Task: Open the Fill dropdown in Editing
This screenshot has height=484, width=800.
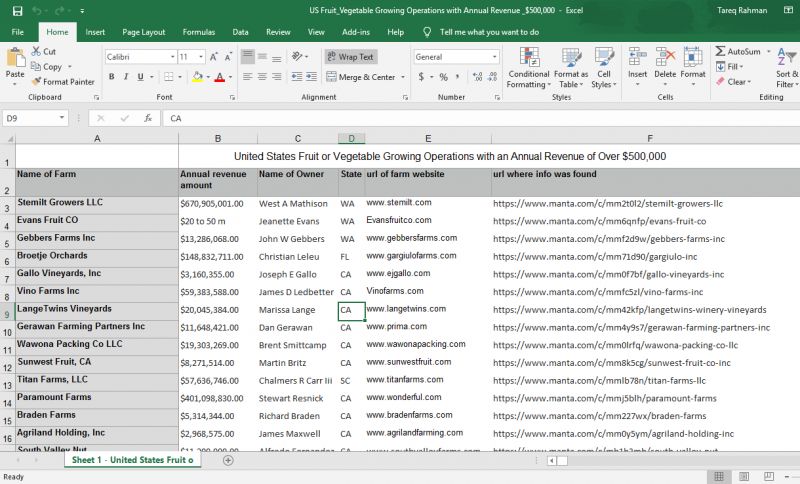Action: [x=730, y=66]
